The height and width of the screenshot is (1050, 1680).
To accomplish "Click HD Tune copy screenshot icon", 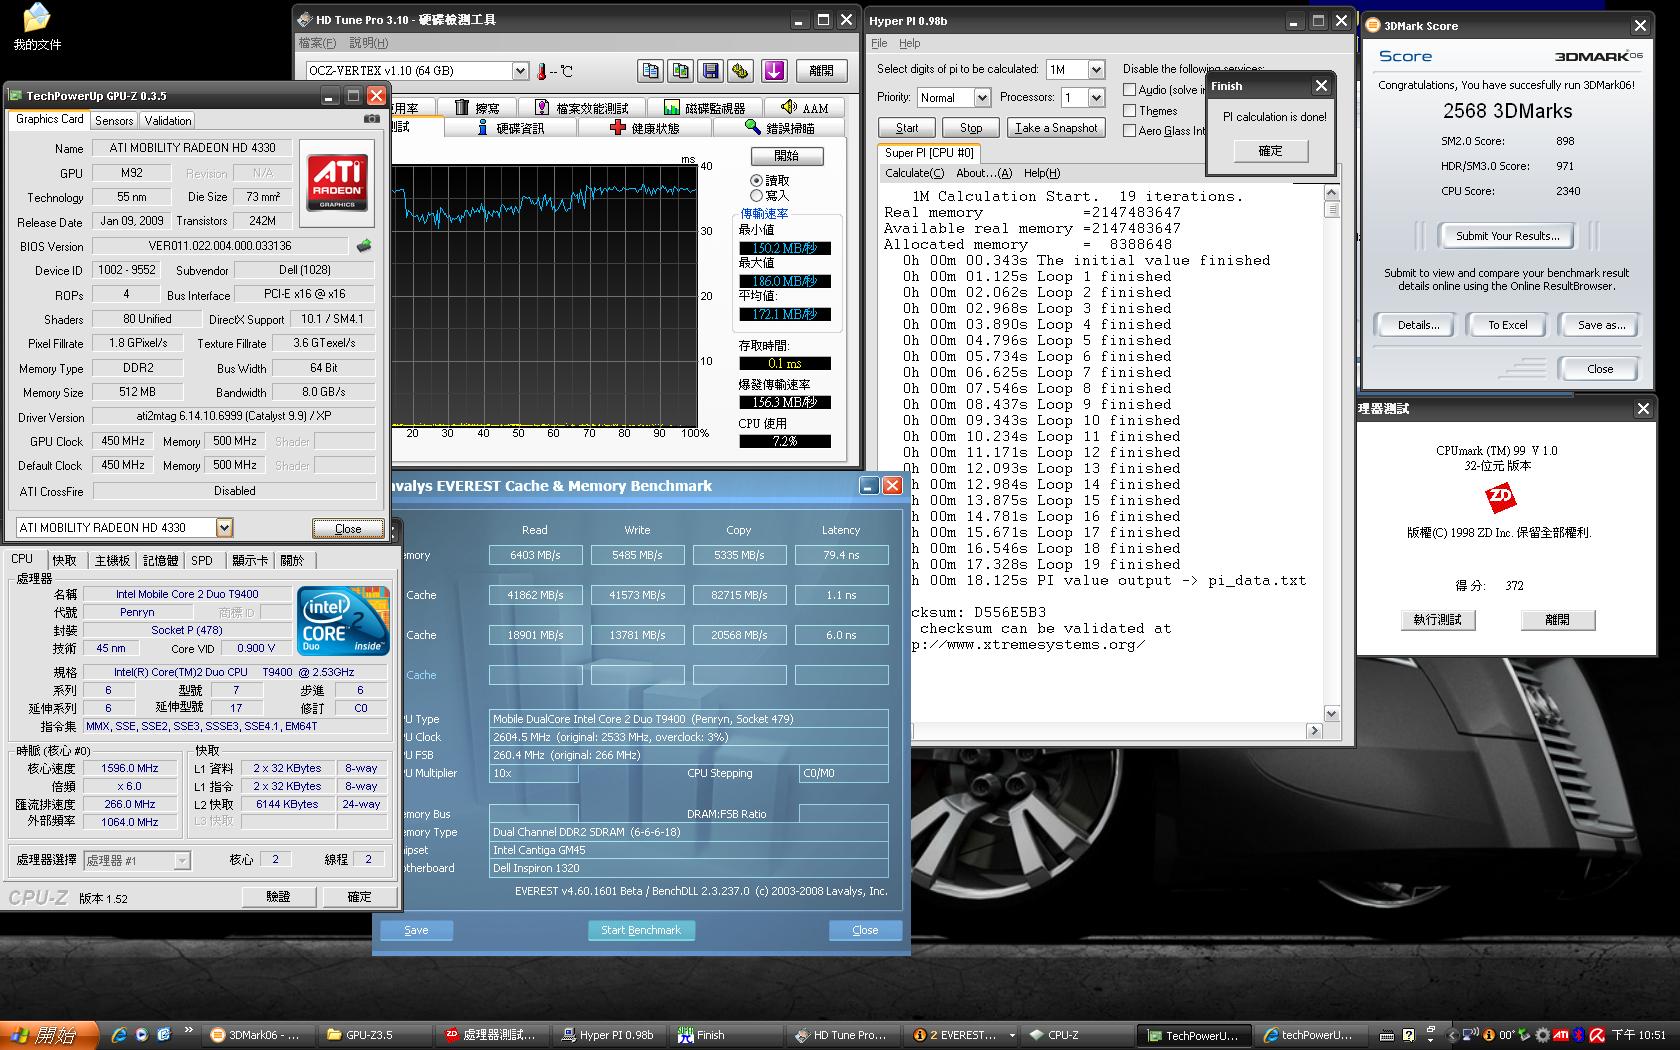I will (681, 70).
